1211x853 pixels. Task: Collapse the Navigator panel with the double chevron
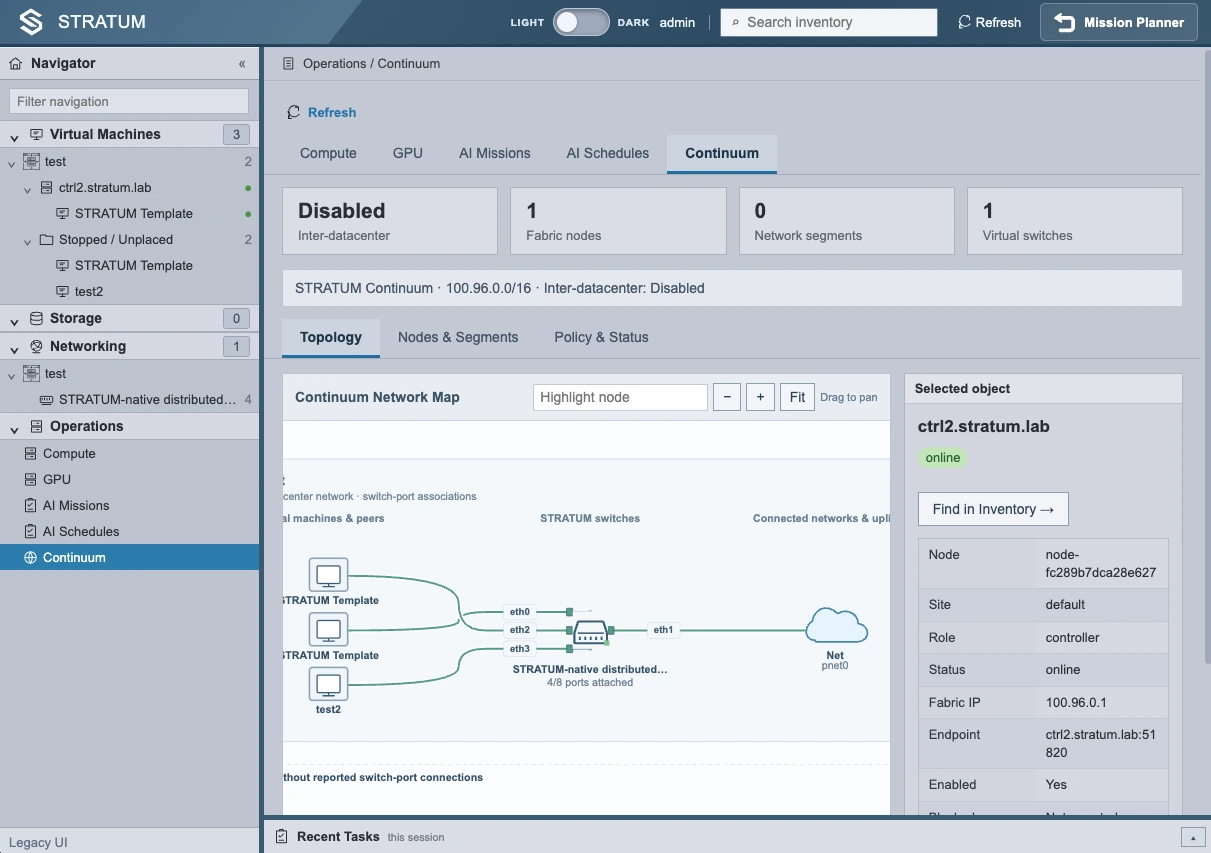[x=242, y=63]
